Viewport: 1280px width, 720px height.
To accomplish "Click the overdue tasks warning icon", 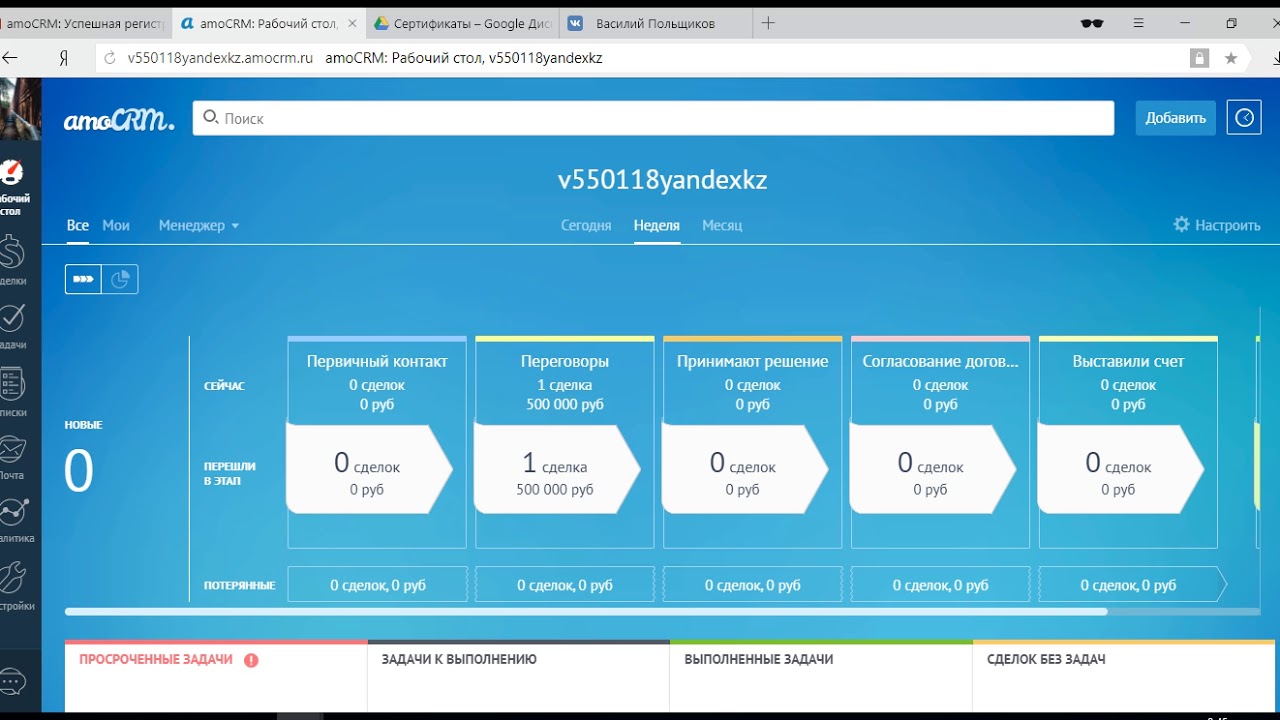I will 251,660.
